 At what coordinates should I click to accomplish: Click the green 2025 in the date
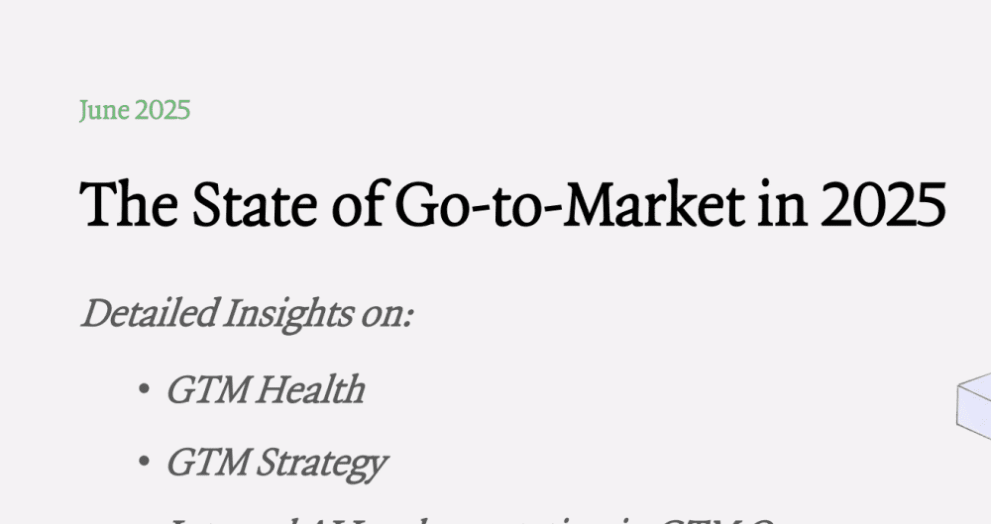pos(162,111)
